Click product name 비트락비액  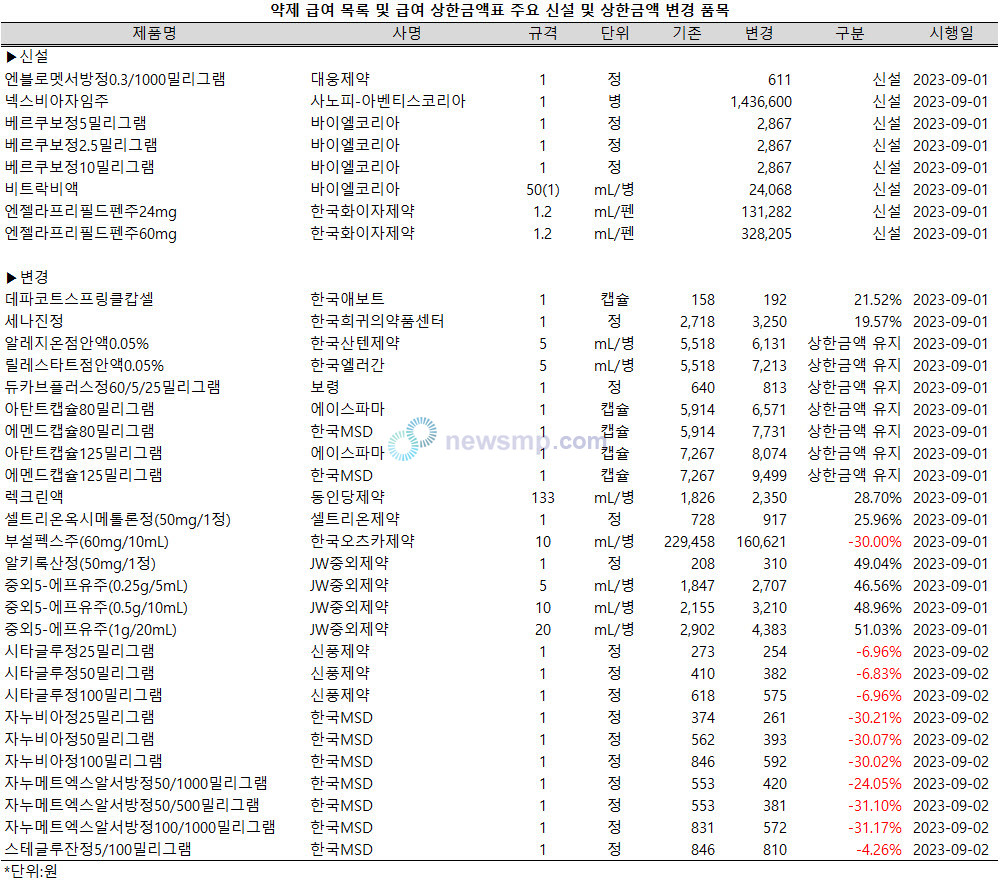click(41, 189)
